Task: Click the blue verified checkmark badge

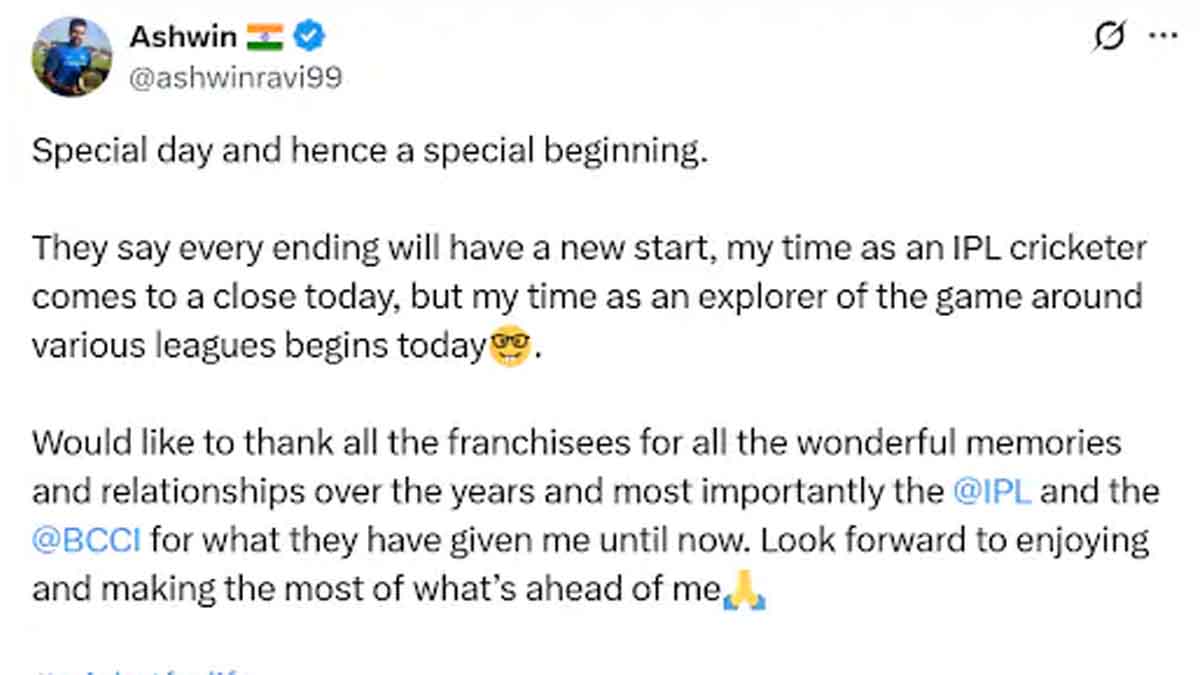Action: pyautogui.click(x=310, y=38)
